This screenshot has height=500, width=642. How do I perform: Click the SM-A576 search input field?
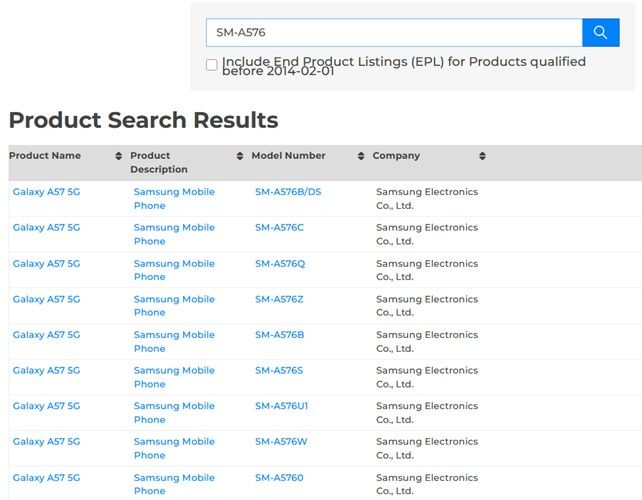click(394, 32)
